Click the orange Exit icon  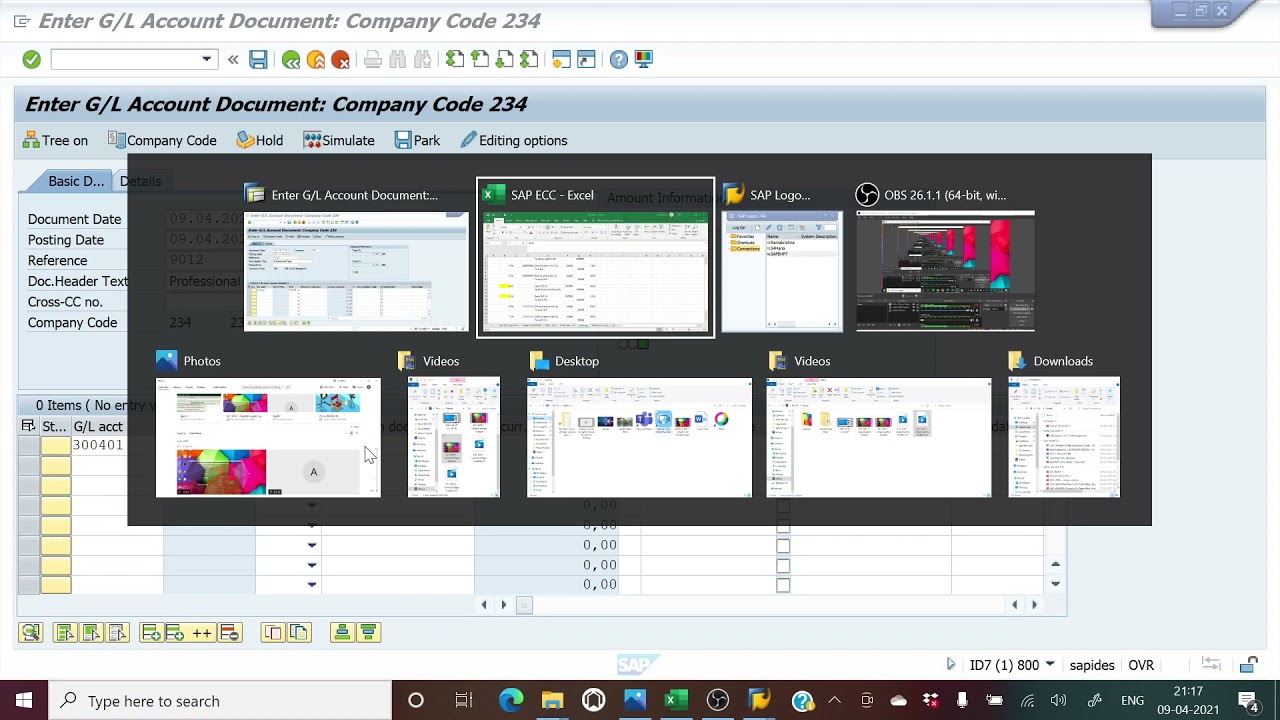pos(316,60)
